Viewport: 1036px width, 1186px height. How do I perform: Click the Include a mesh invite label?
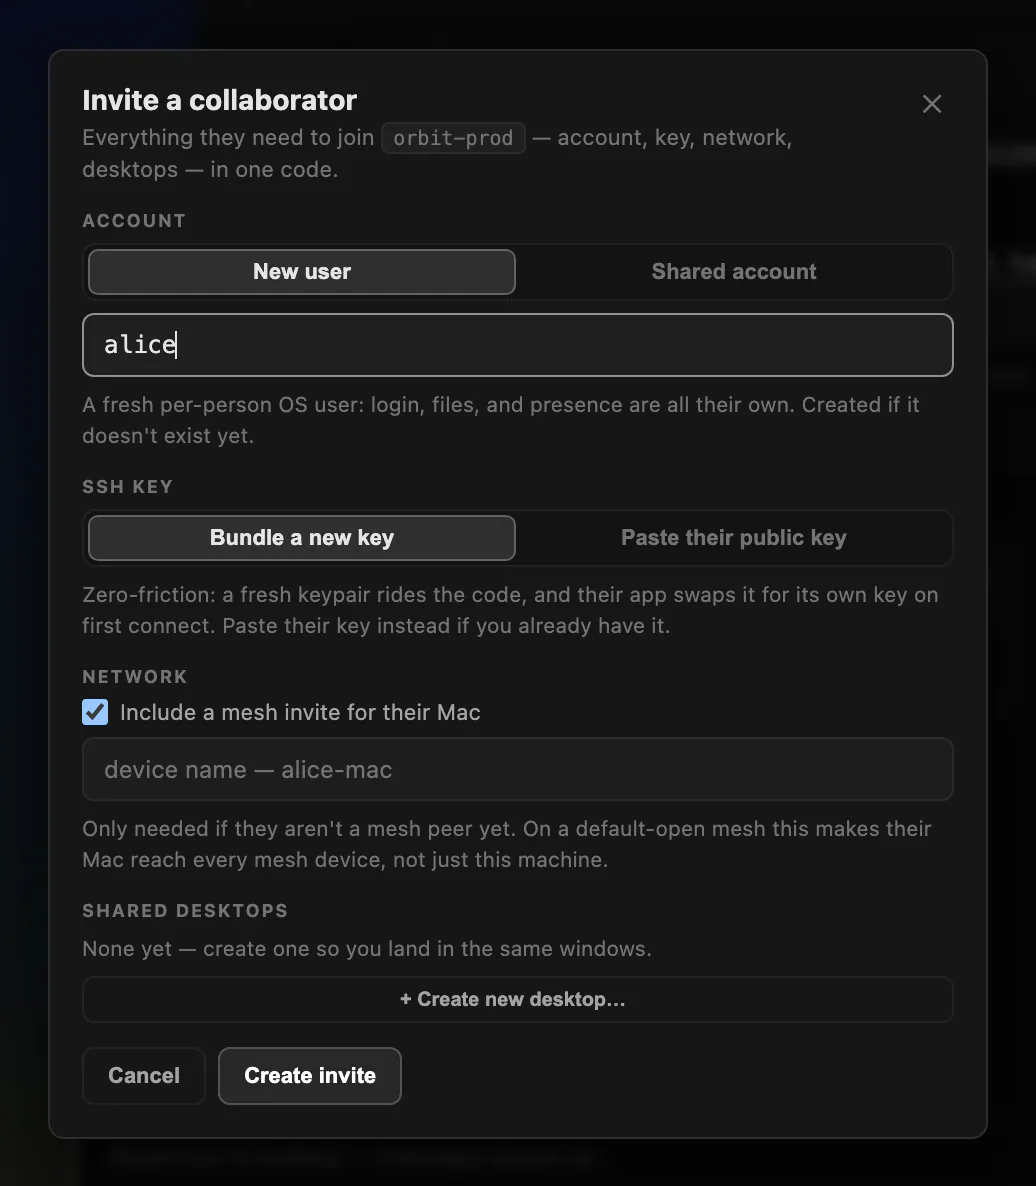pos(300,713)
